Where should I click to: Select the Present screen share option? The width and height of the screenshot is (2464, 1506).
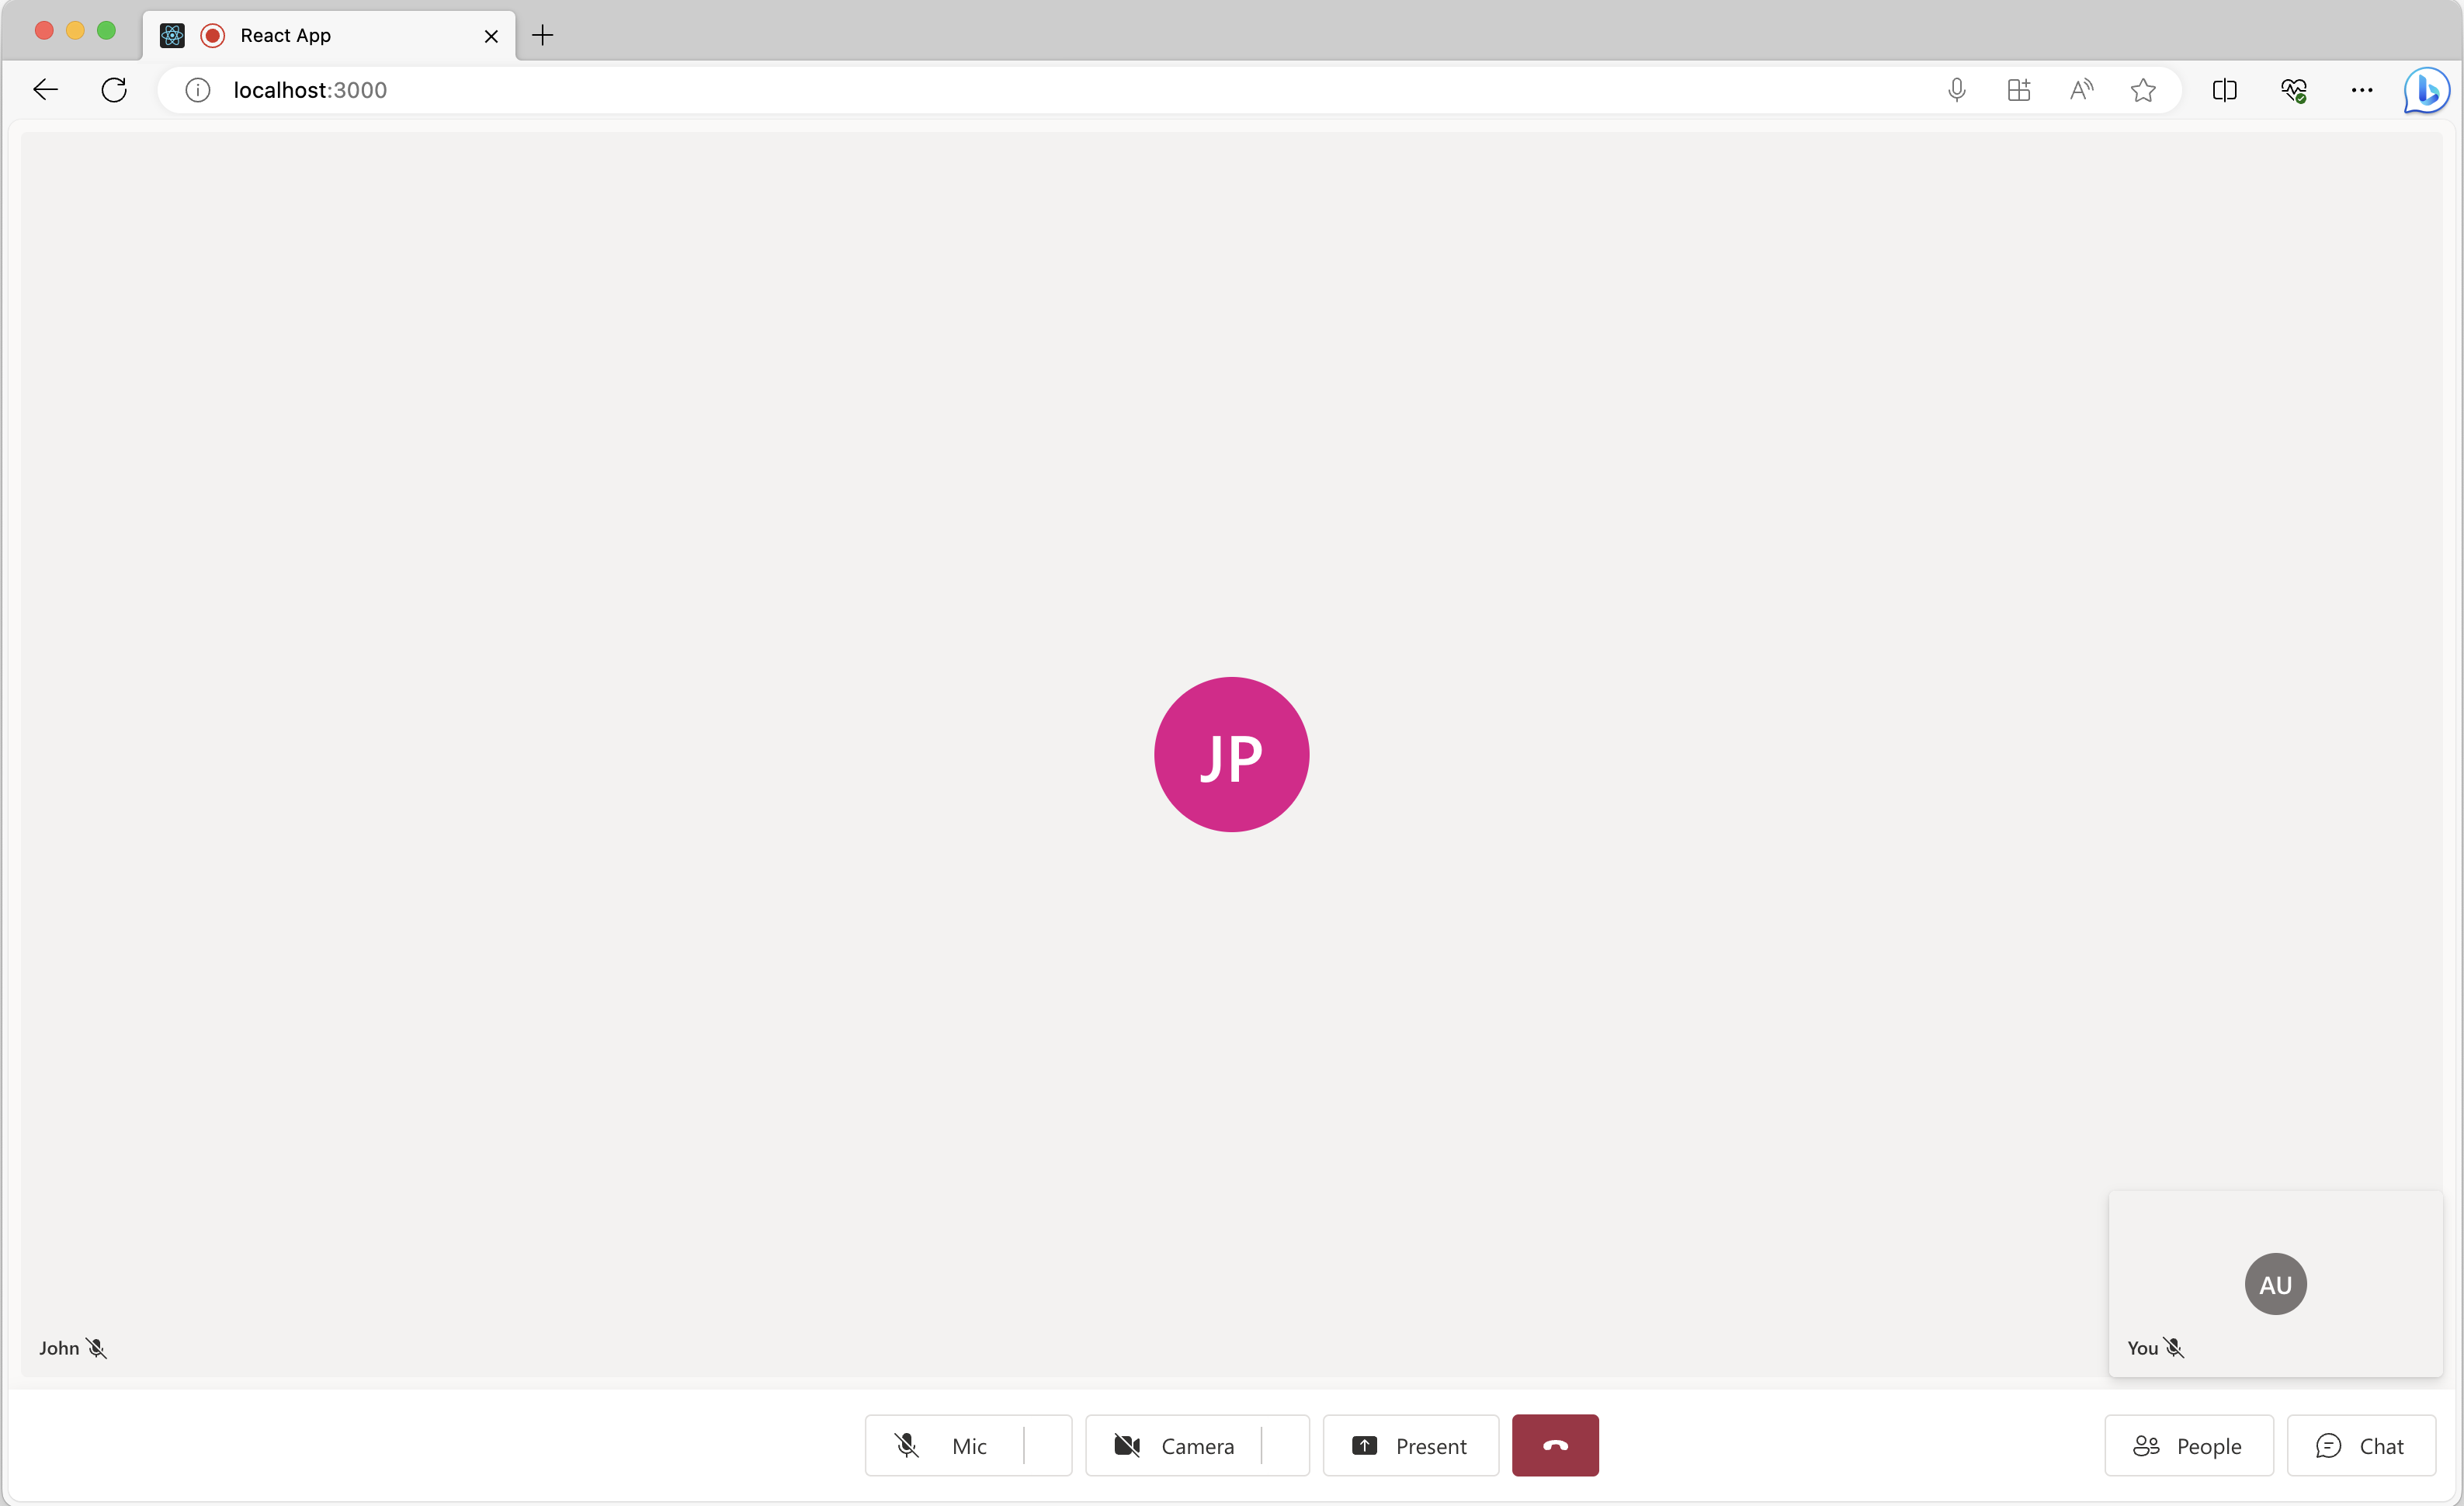click(1410, 1445)
